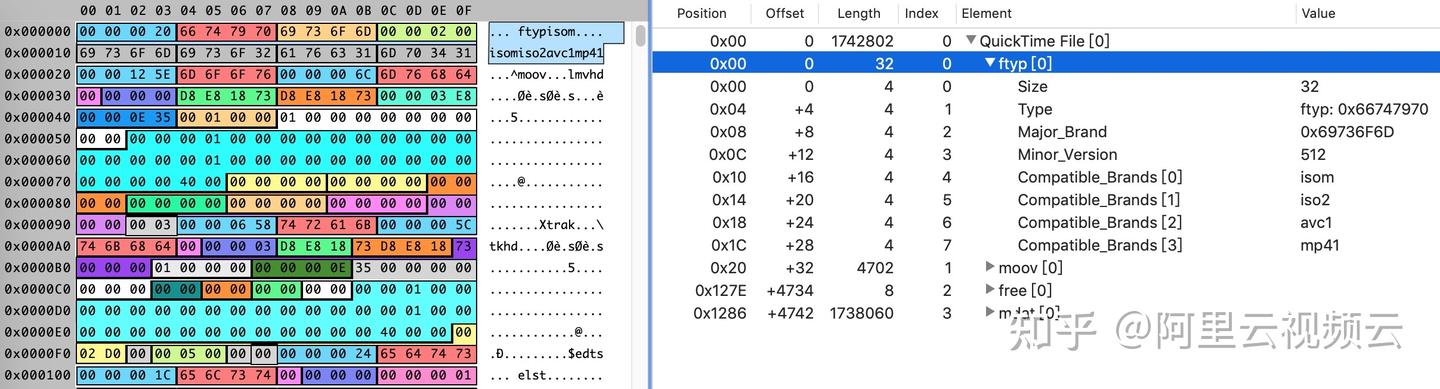The height and width of the screenshot is (389, 1440).
Task: Expand the free [0] atom
Action: [x=990, y=290]
